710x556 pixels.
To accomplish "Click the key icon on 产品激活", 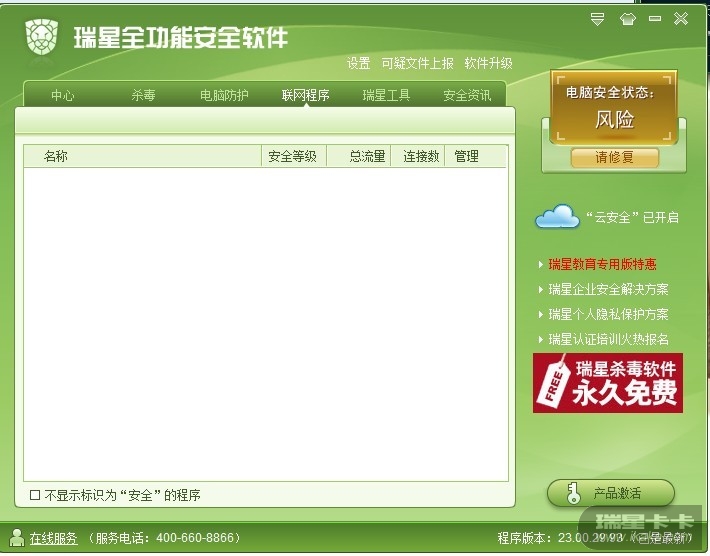I will pos(573,493).
